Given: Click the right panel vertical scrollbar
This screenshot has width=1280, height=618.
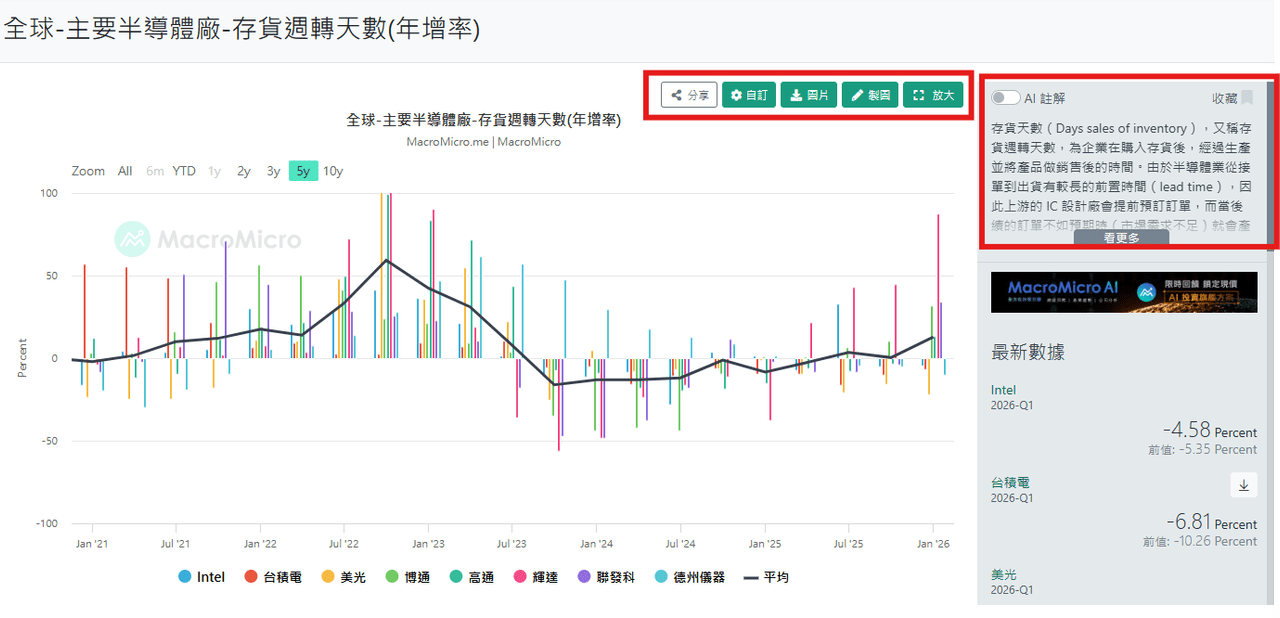Looking at the screenshot, I should [x=1272, y=340].
